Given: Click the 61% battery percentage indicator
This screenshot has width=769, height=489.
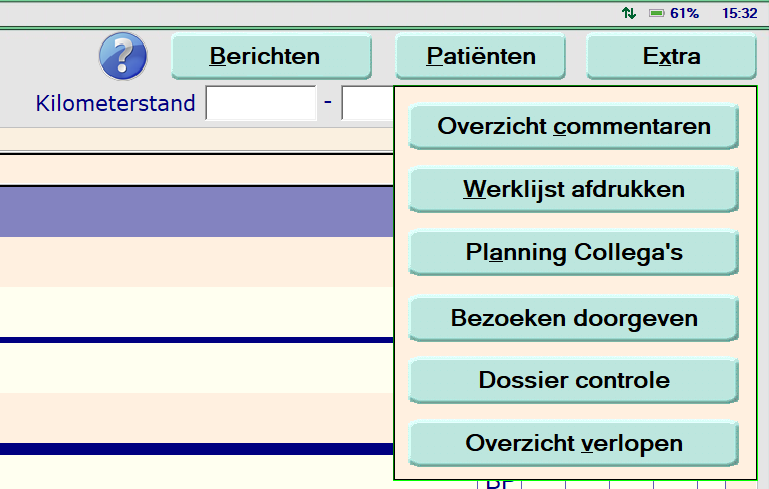Looking at the screenshot, I should tap(685, 14).
